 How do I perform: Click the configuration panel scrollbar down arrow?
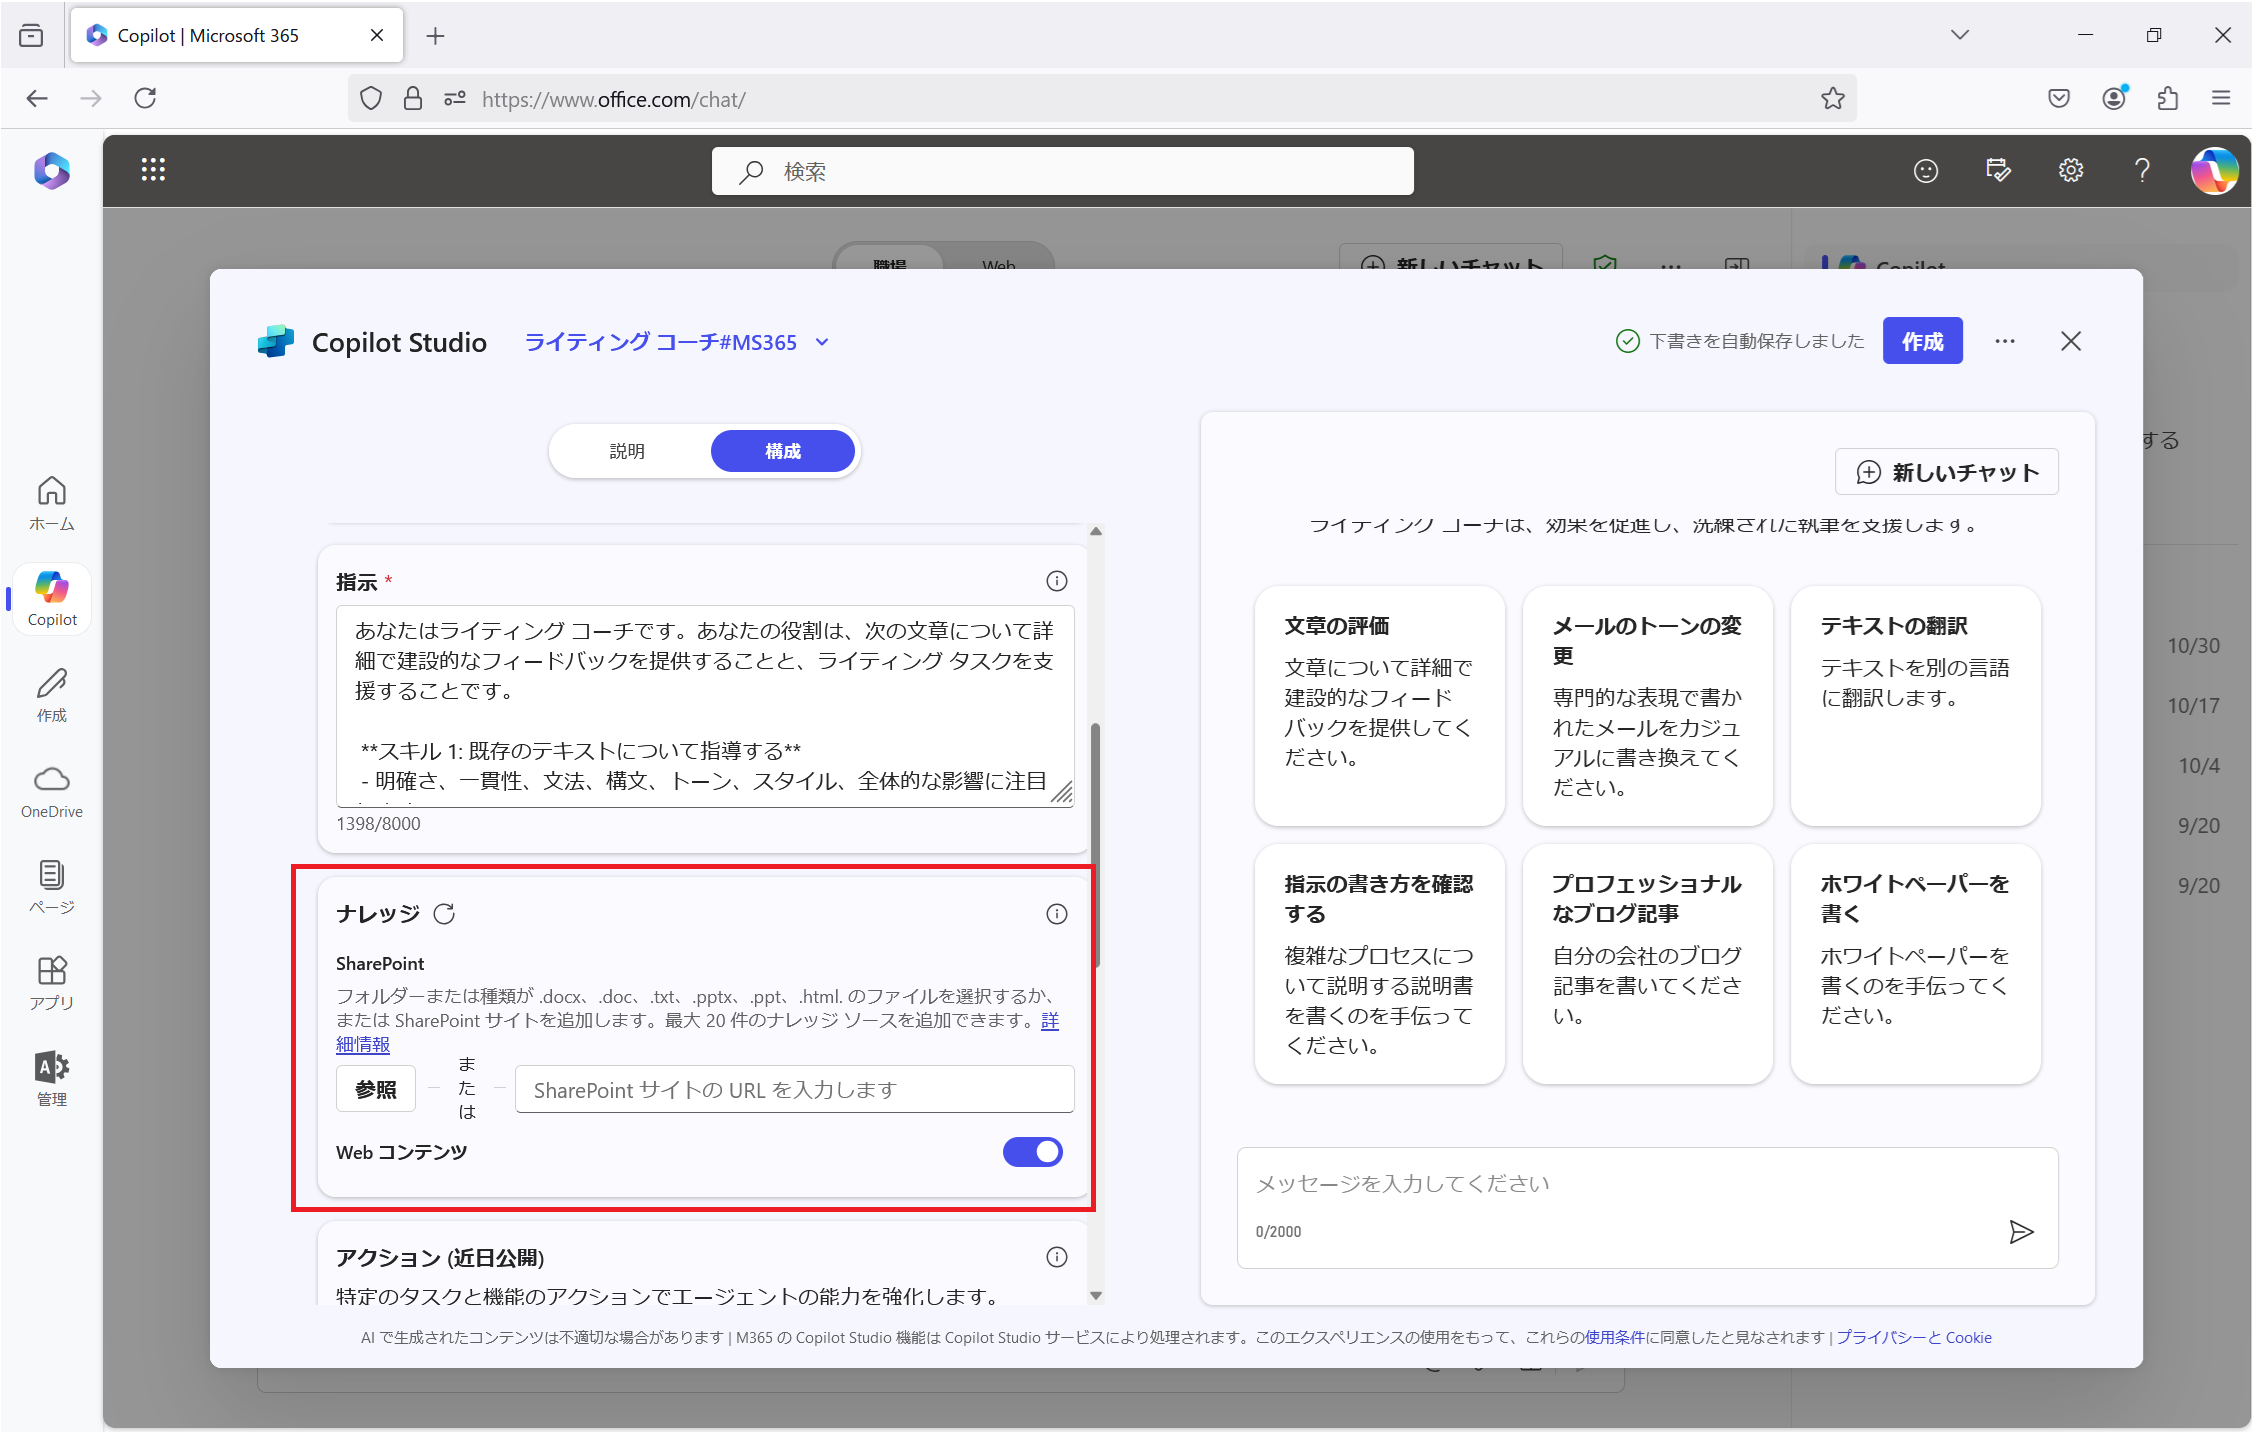[x=1096, y=1294]
